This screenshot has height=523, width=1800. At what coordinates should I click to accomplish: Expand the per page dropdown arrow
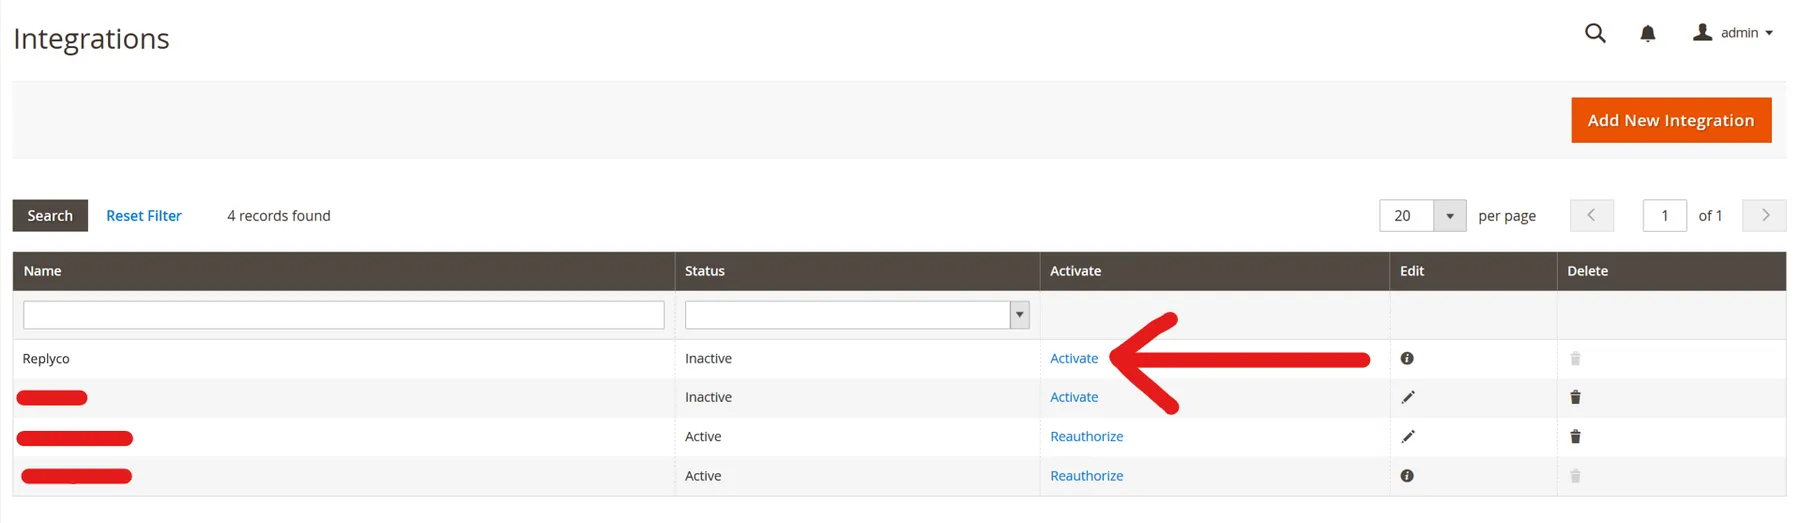[1450, 215]
